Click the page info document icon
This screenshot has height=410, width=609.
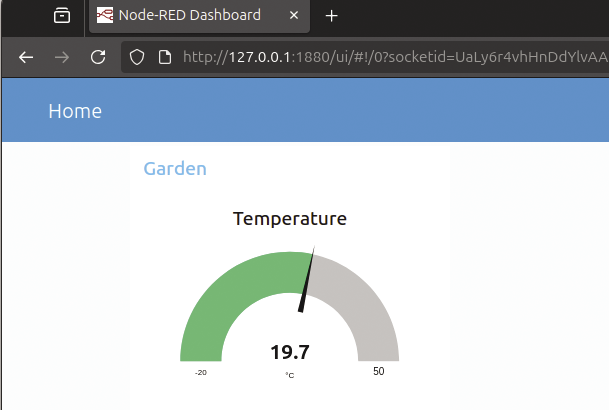pos(165,57)
